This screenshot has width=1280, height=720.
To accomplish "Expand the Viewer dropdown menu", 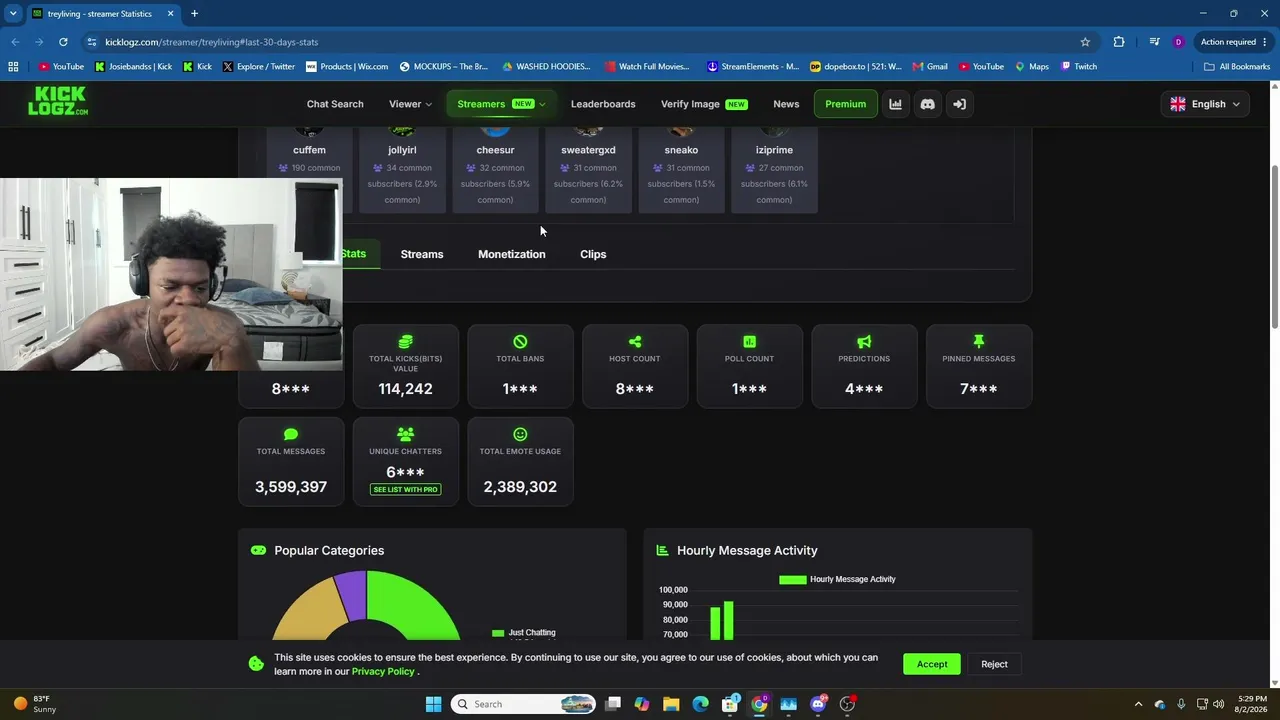I will coord(410,104).
